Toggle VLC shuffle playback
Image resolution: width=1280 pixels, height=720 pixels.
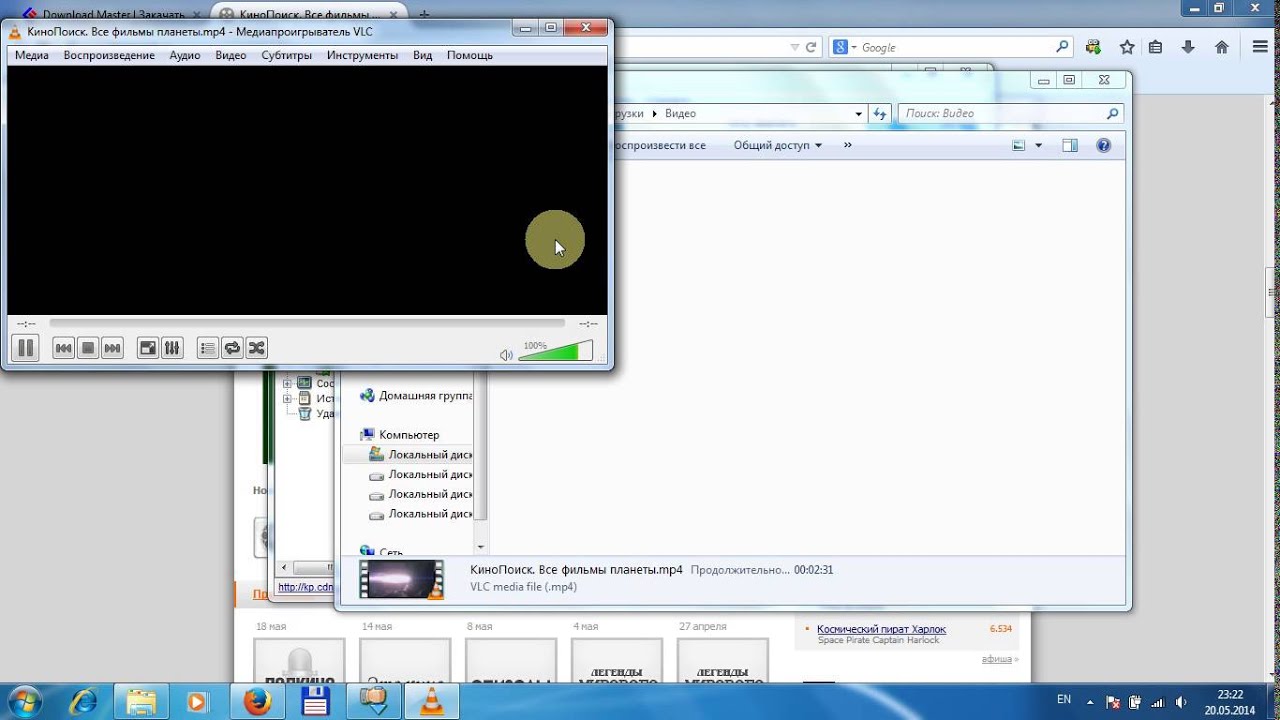(257, 348)
